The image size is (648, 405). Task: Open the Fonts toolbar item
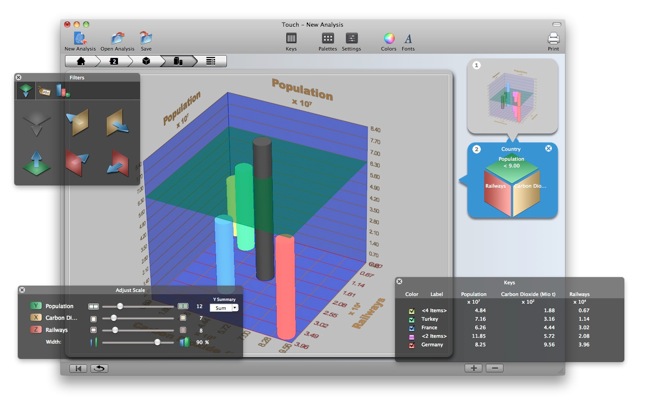[408, 38]
